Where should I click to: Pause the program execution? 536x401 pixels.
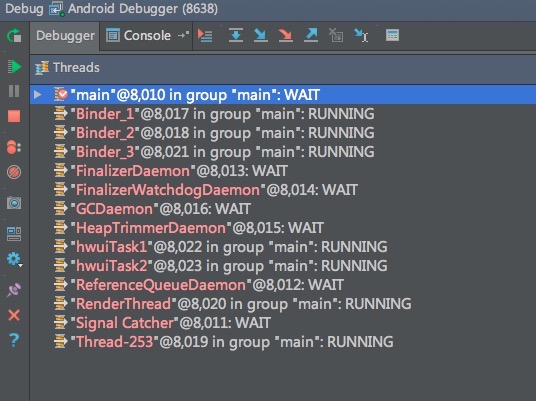pyautogui.click(x=14, y=91)
